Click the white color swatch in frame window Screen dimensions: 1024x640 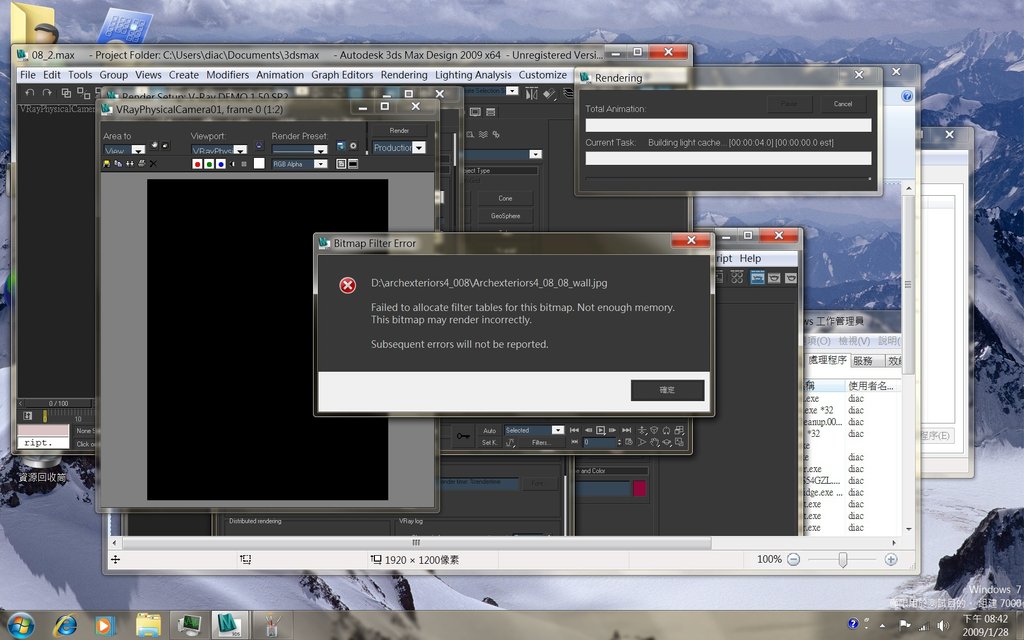click(x=259, y=163)
